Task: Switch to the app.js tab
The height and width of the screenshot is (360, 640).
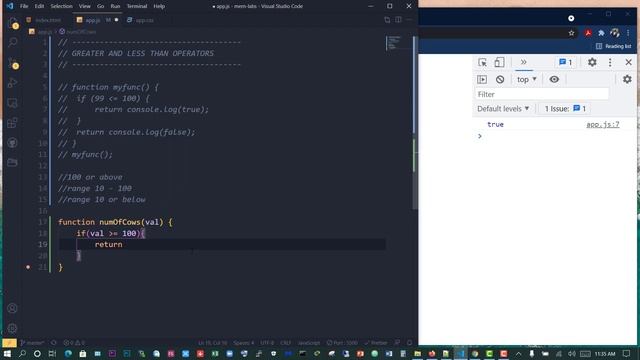Action: click(93, 20)
